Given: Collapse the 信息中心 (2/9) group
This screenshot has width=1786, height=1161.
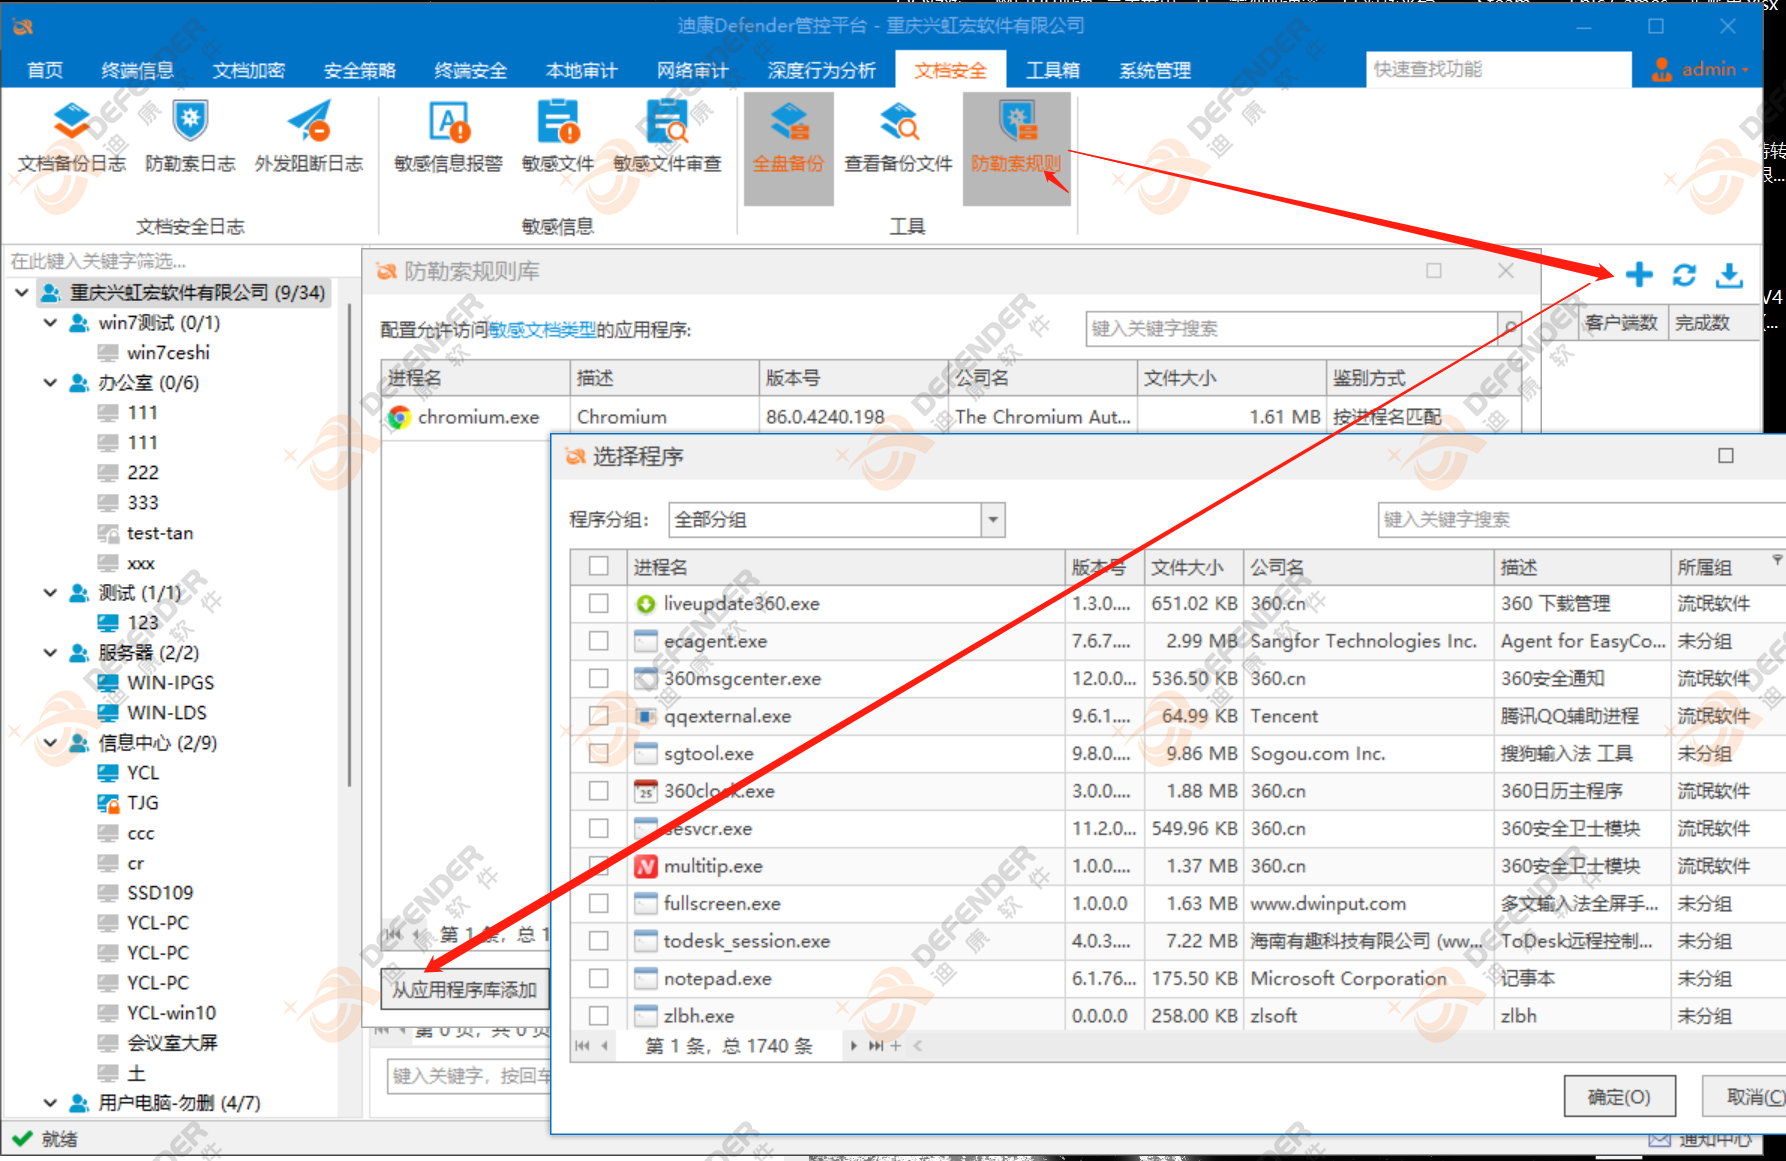Looking at the screenshot, I should tap(50, 743).
